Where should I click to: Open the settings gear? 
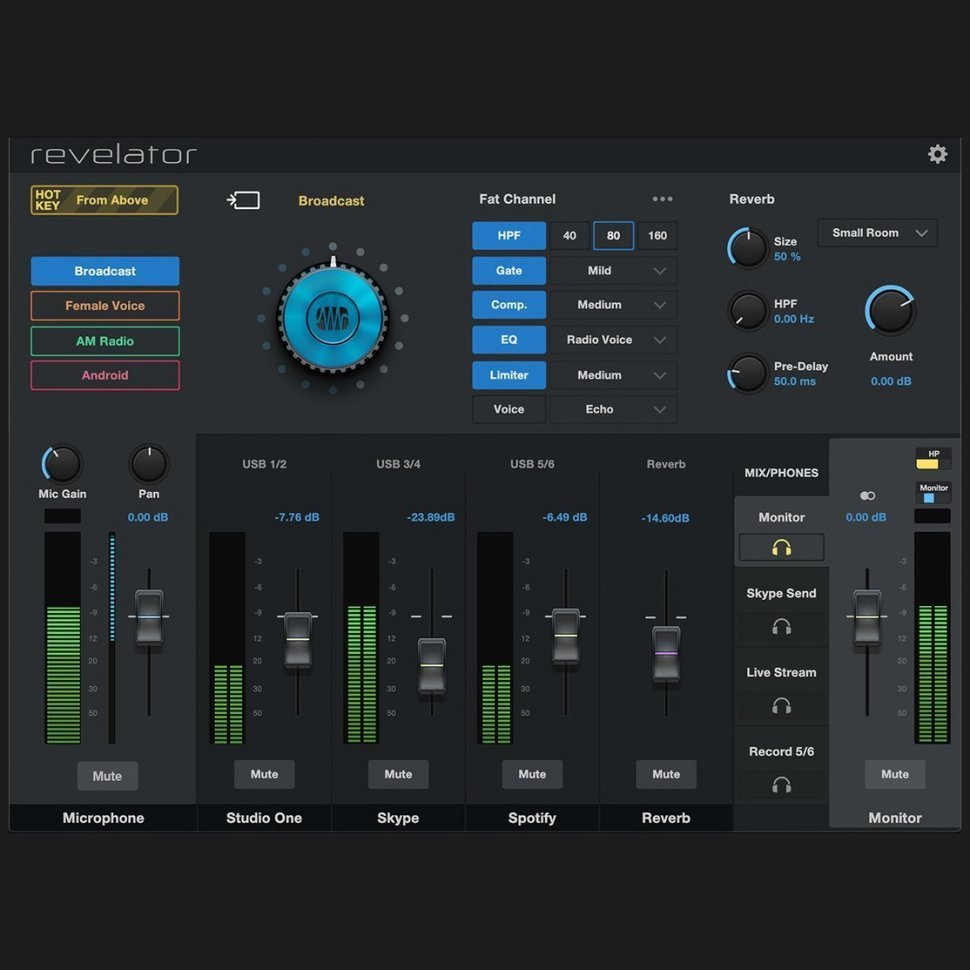click(x=937, y=154)
